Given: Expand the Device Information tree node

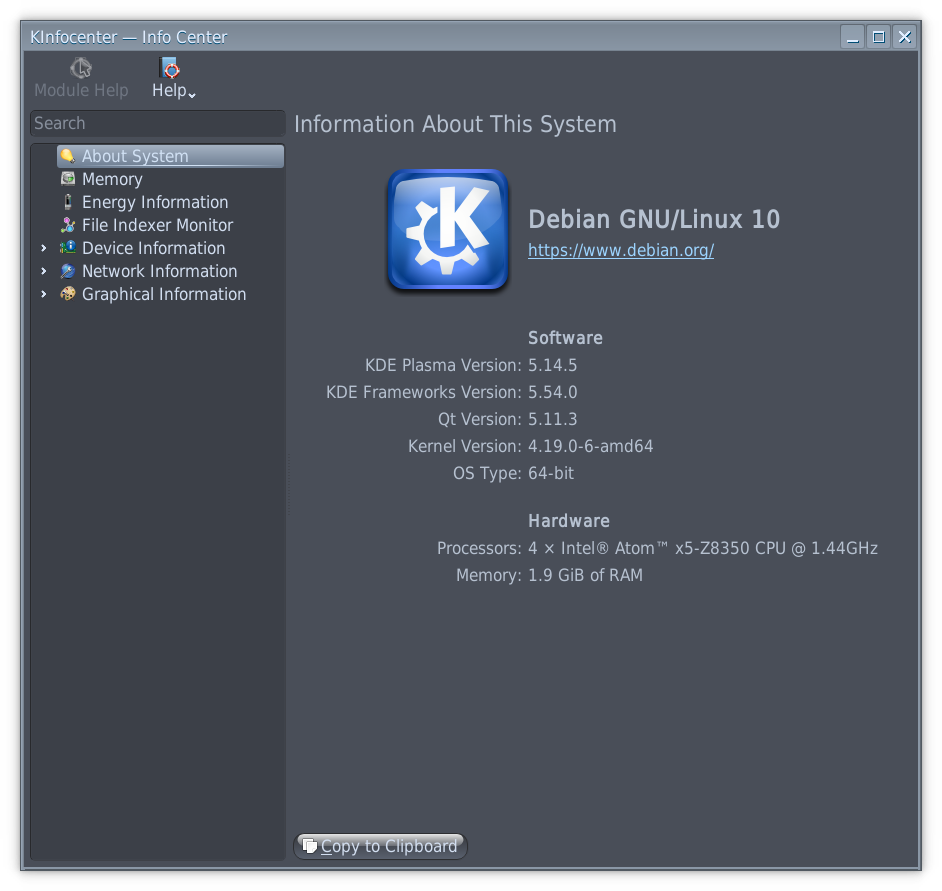Looking at the screenshot, I should (43, 248).
